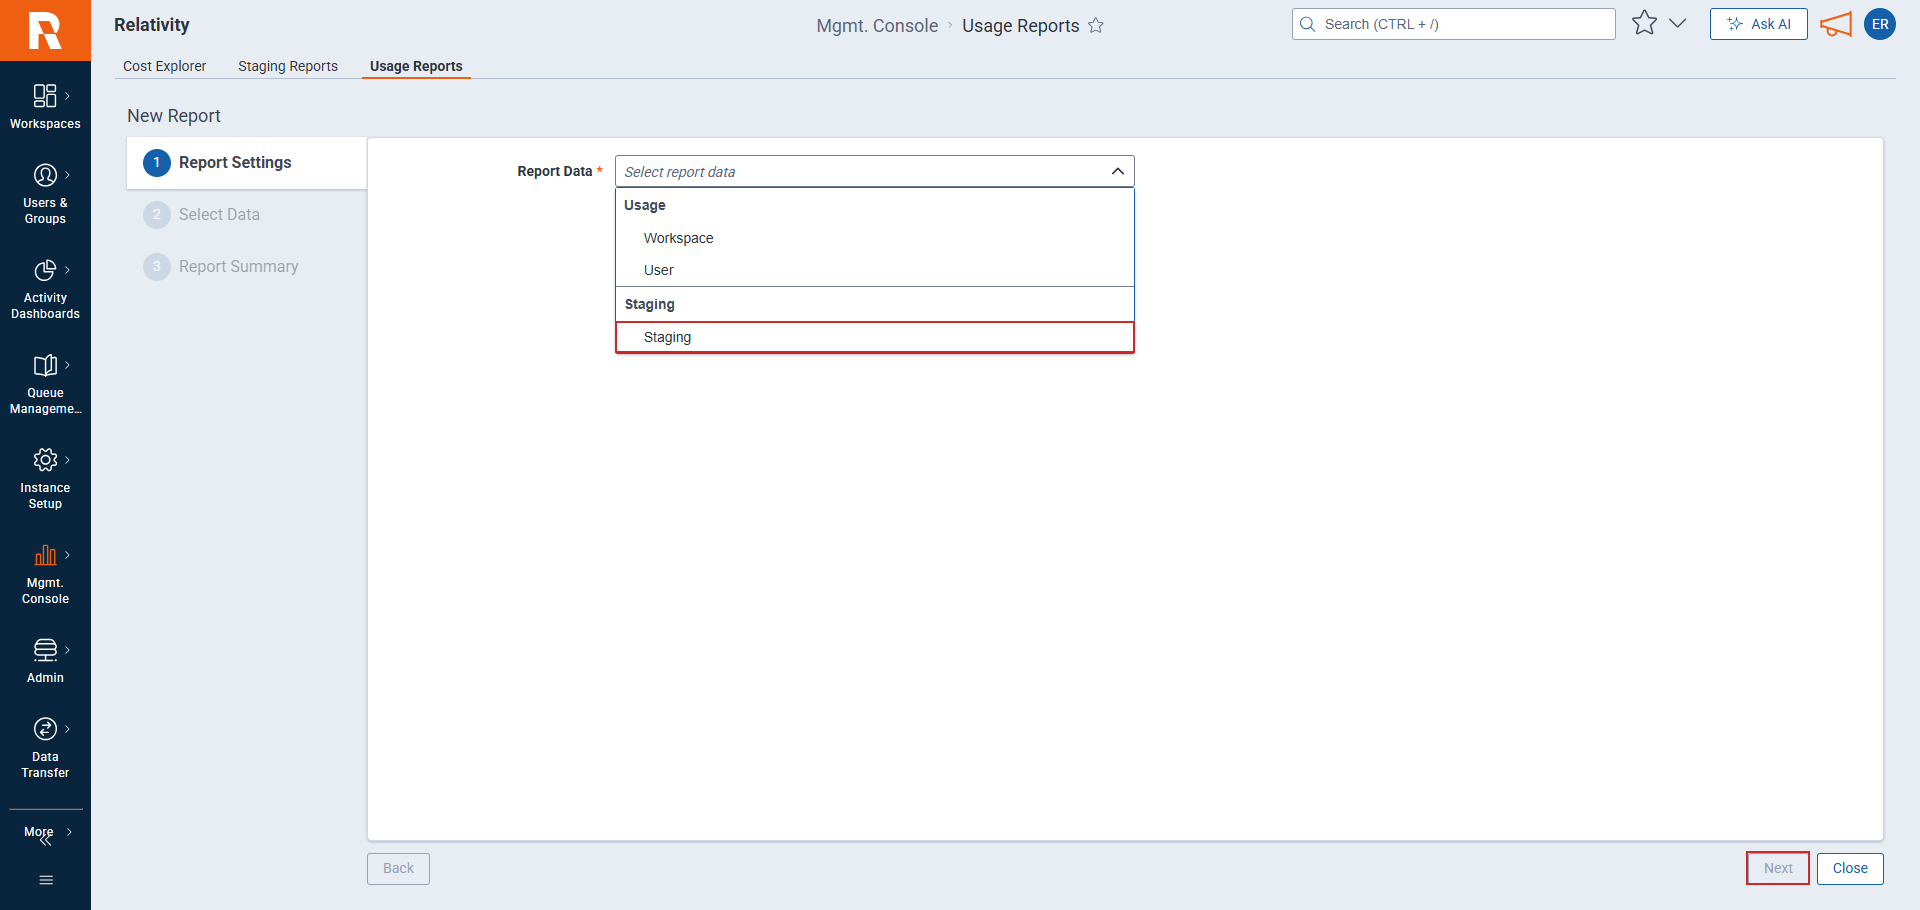Image resolution: width=1920 pixels, height=910 pixels.
Task: Open favorites dropdown chevron in top bar
Action: pos(1678,24)
